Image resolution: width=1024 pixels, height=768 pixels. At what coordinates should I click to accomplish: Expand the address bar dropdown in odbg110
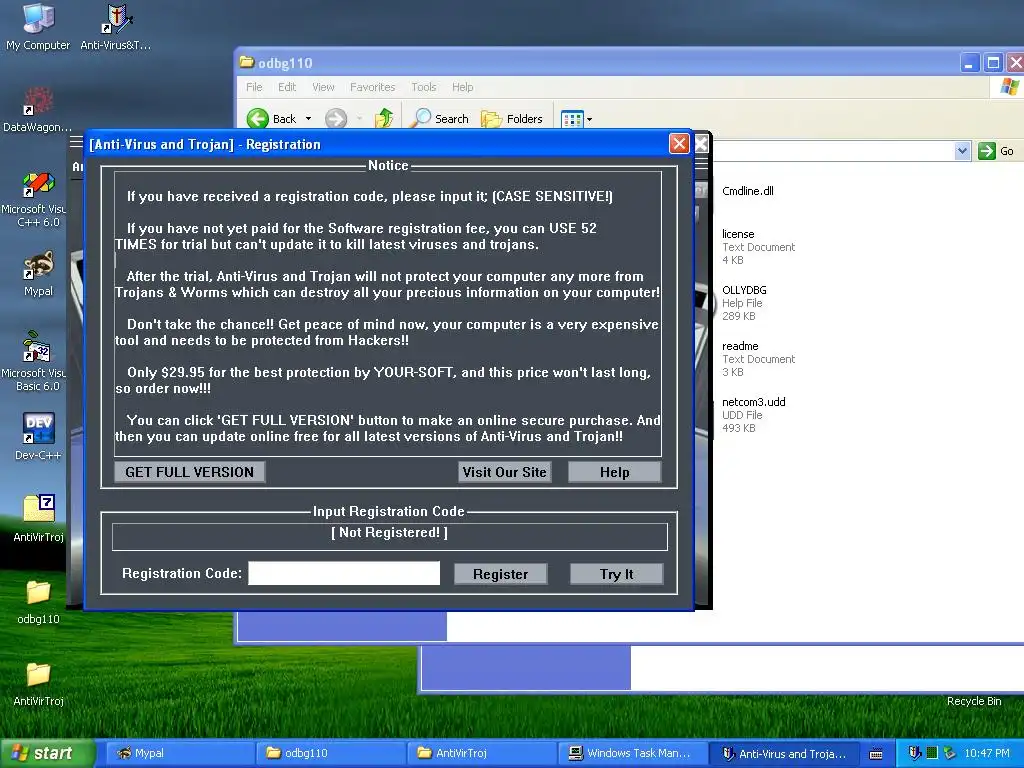click(962, 151)
